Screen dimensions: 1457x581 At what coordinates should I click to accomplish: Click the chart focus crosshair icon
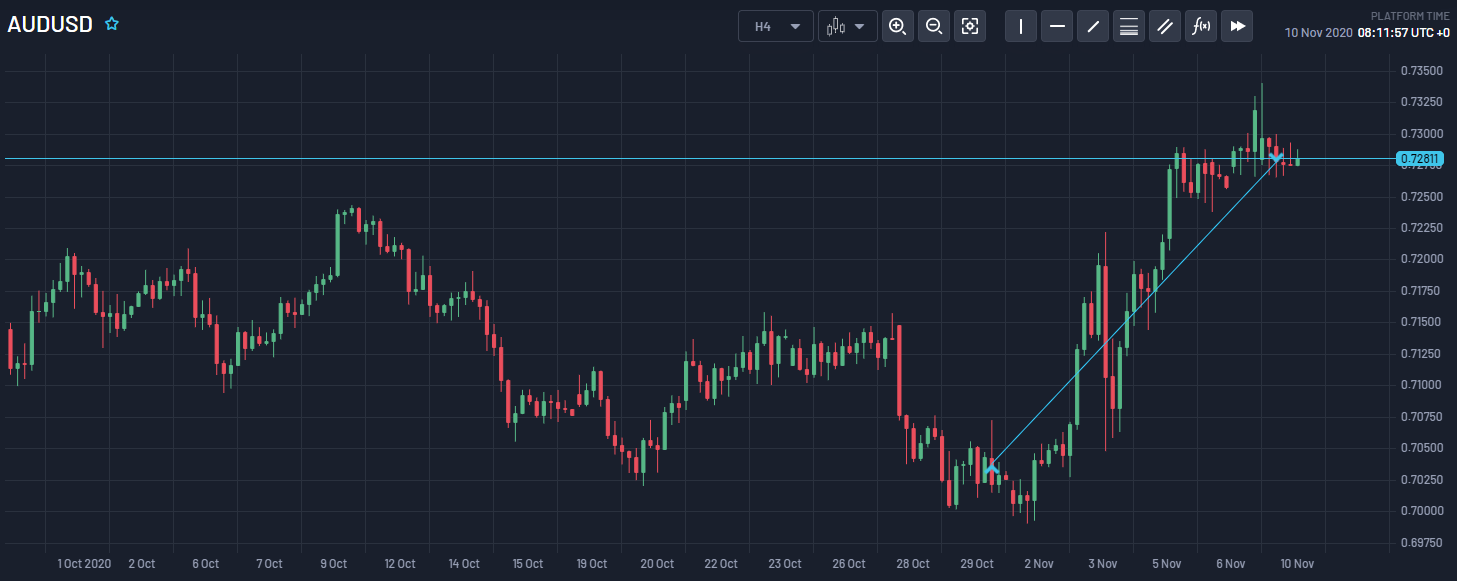point(970,26)
